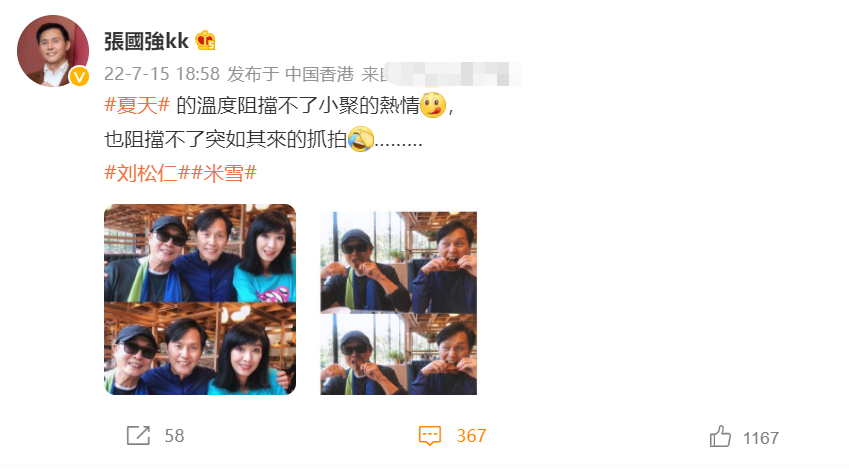
Task: Click the tongue-out emoji in the post
Action: click(433, 105)
